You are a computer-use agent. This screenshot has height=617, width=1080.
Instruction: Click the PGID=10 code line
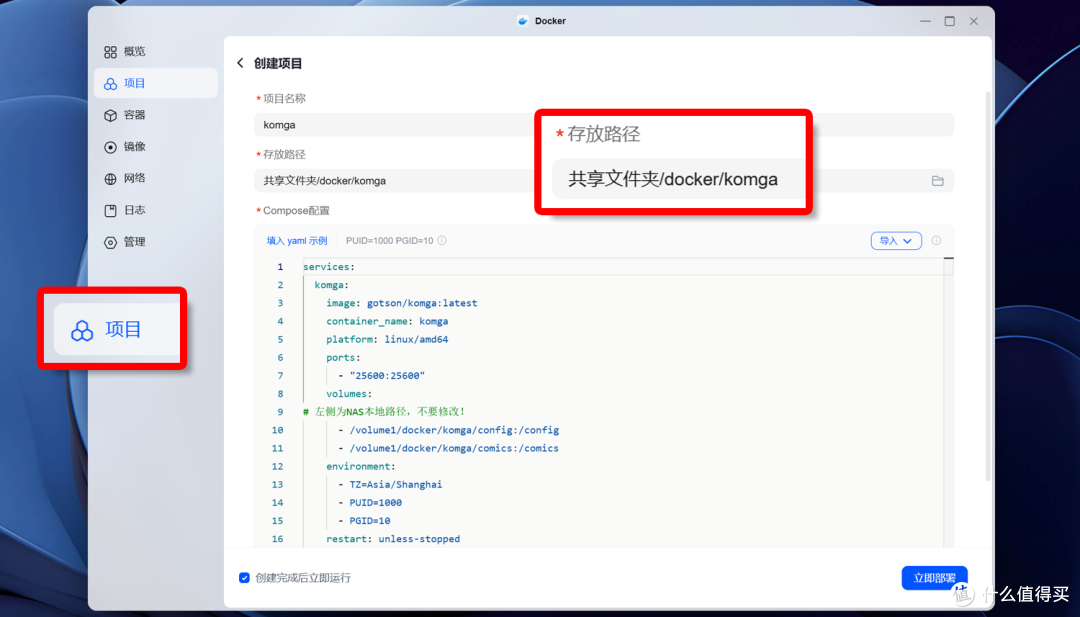coord(364,521)
